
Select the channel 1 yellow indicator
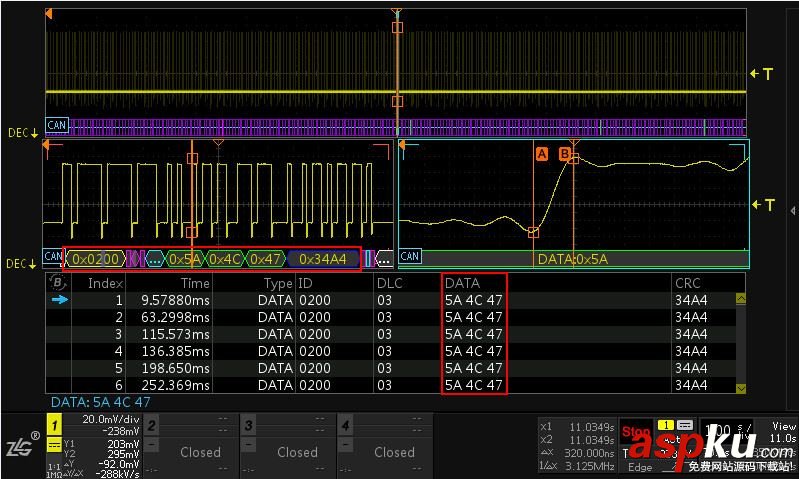(55, 424)
